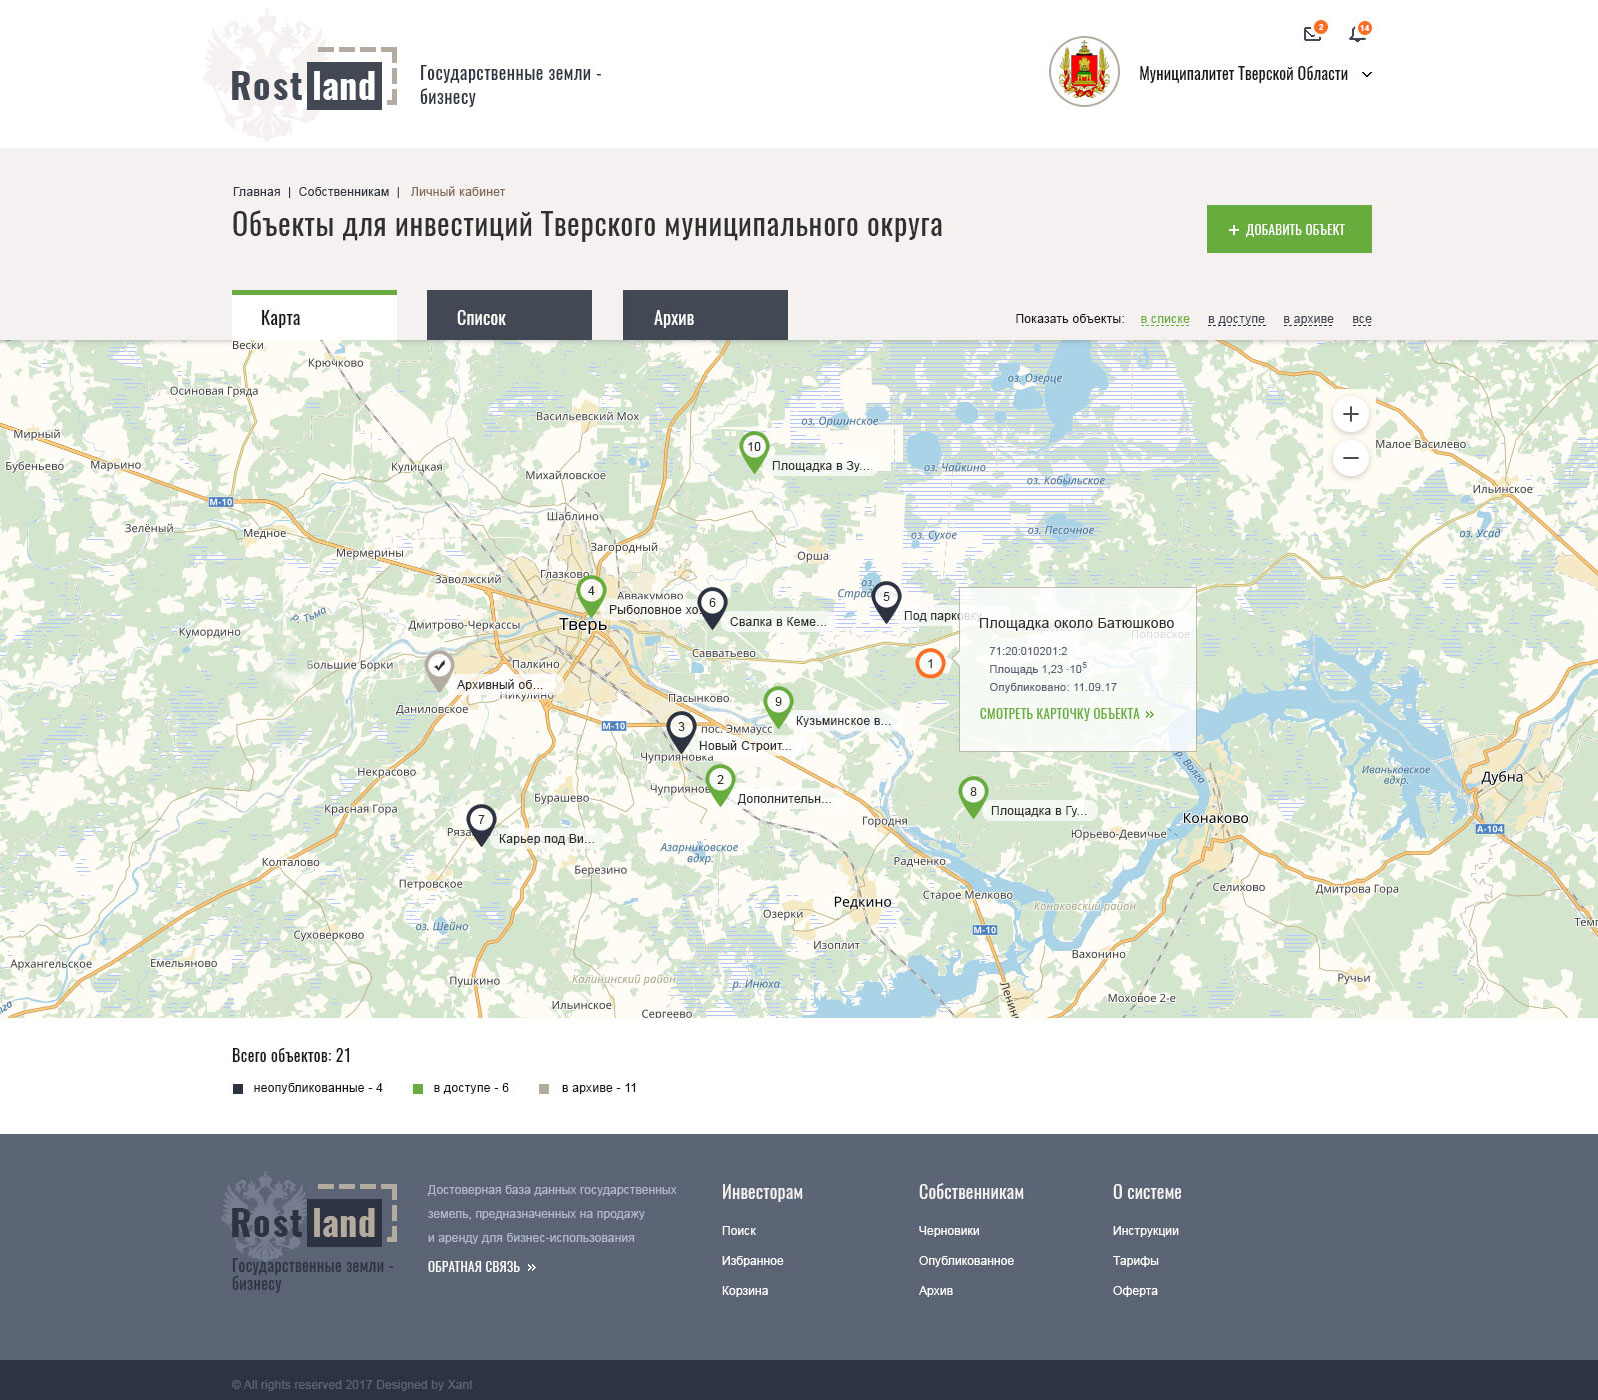This screenshot has height=1400, width=1598.
Task: Click the Конаково town label on map
Action: coord(1216,818)
